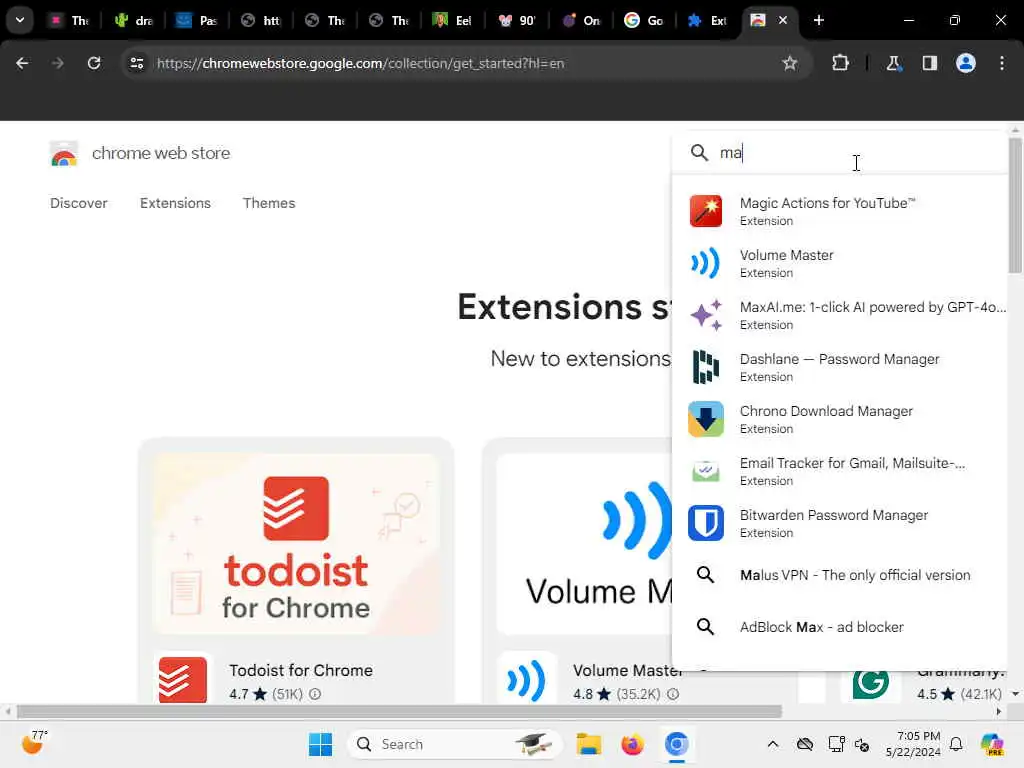Click the Bitwarden shield icon

(x=706, y=523)
